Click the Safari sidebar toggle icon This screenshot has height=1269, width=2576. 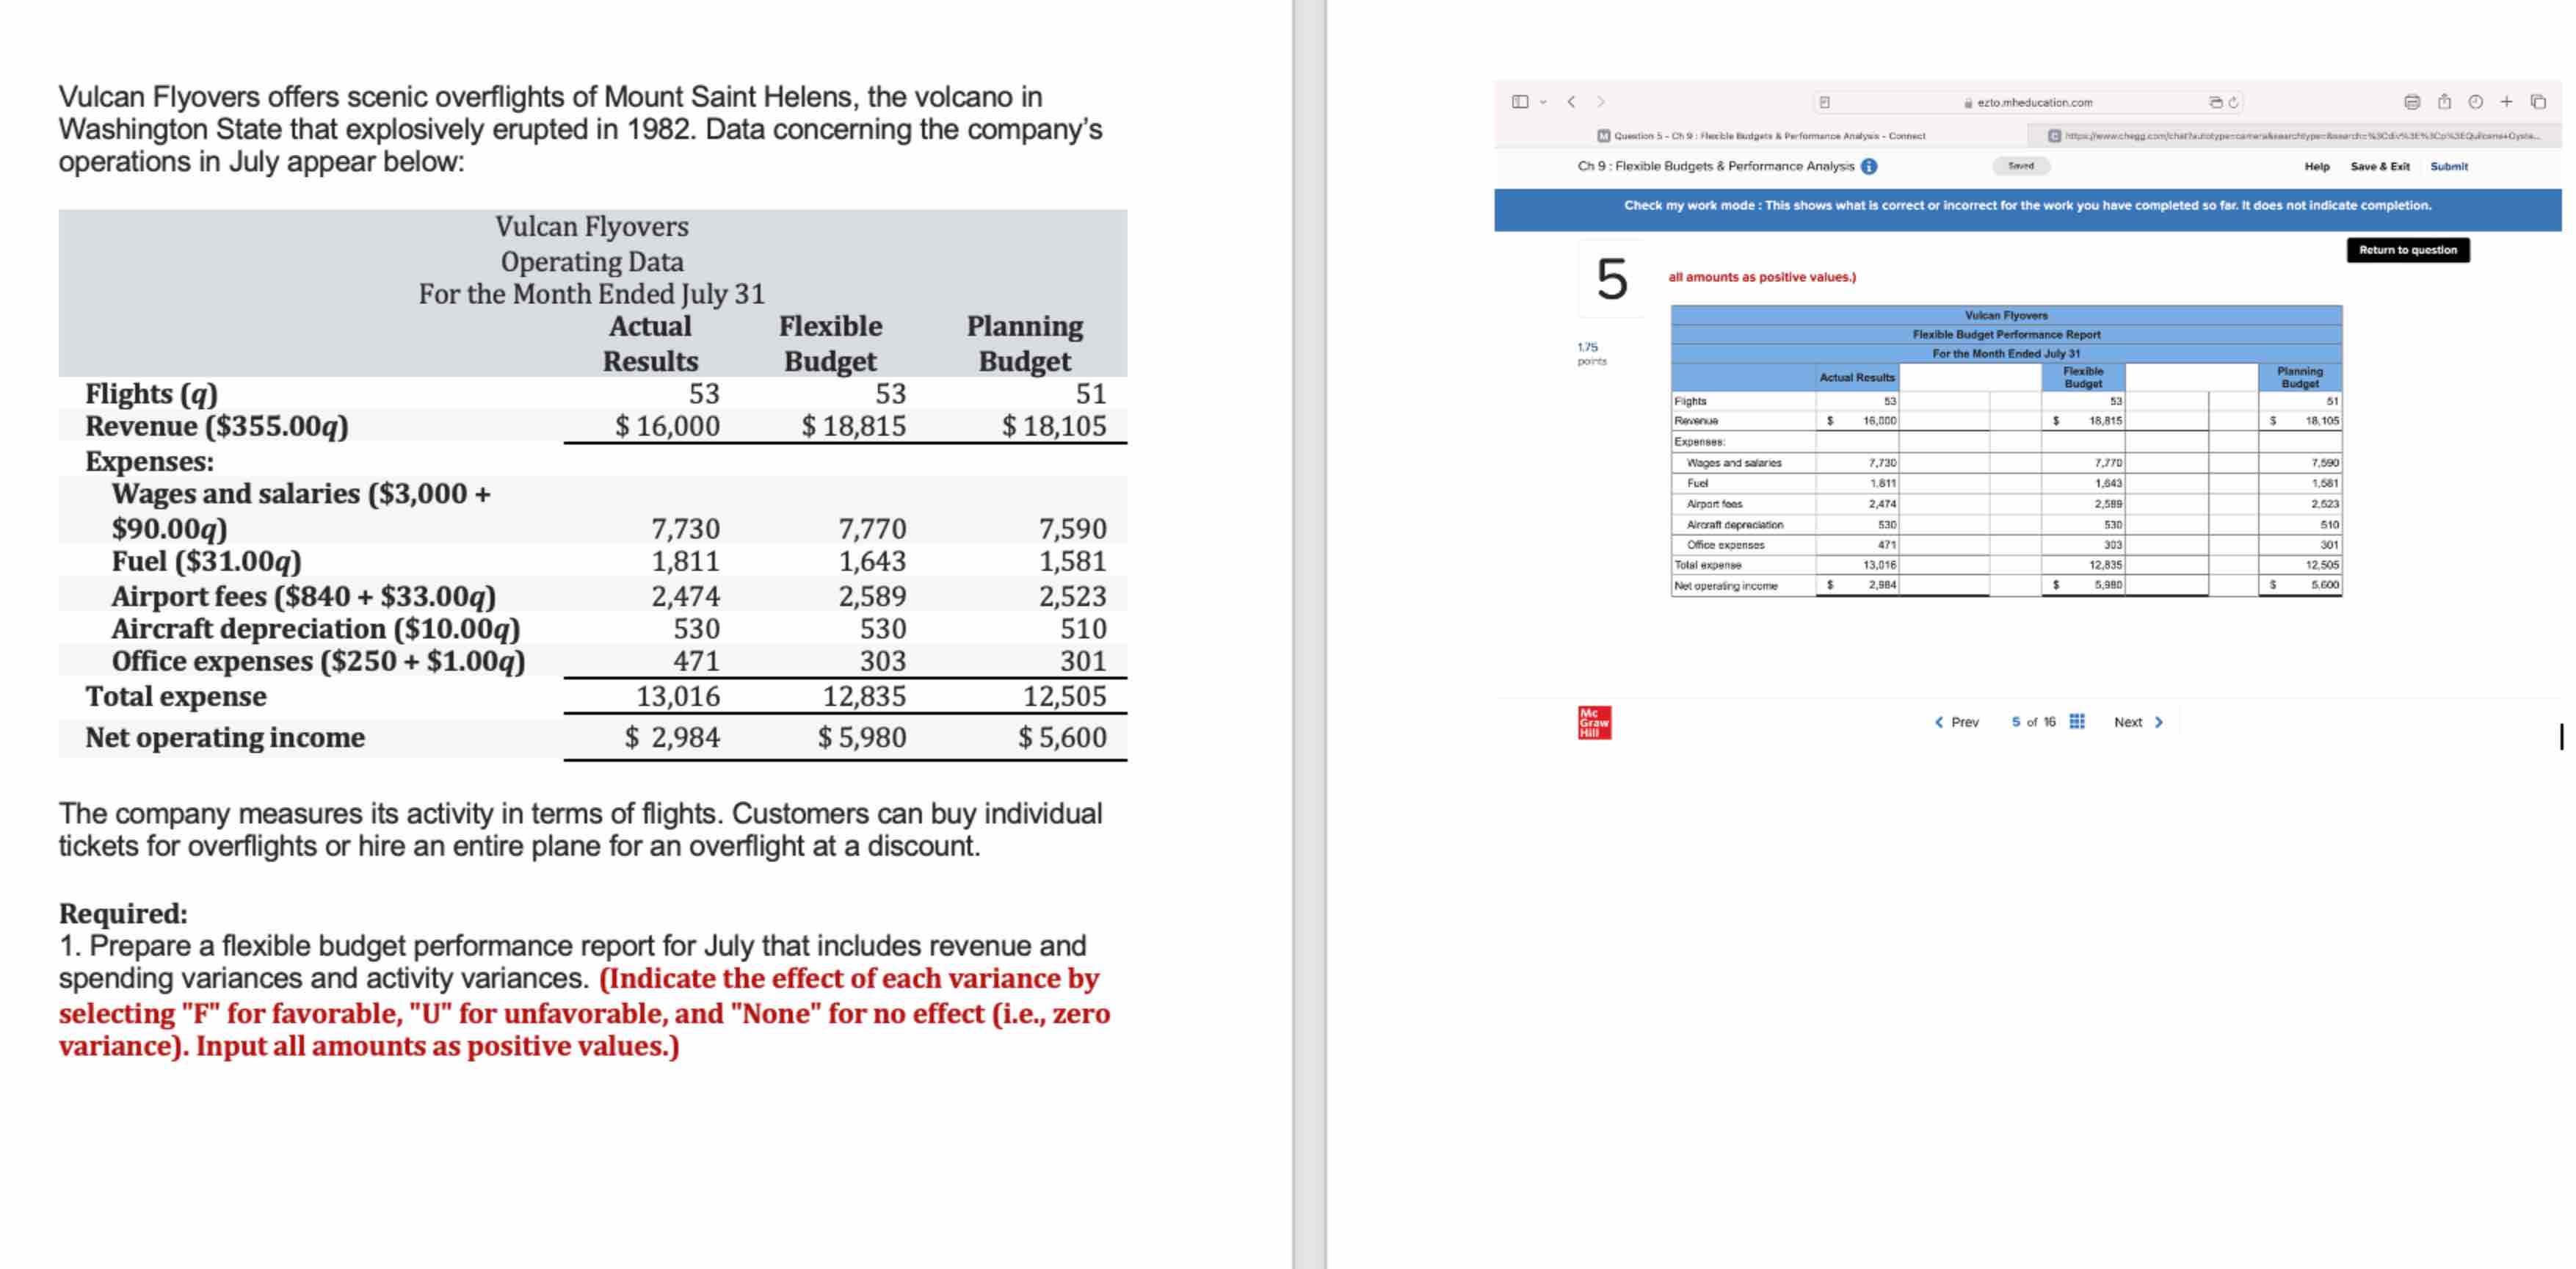click(x=1519, y=102)
